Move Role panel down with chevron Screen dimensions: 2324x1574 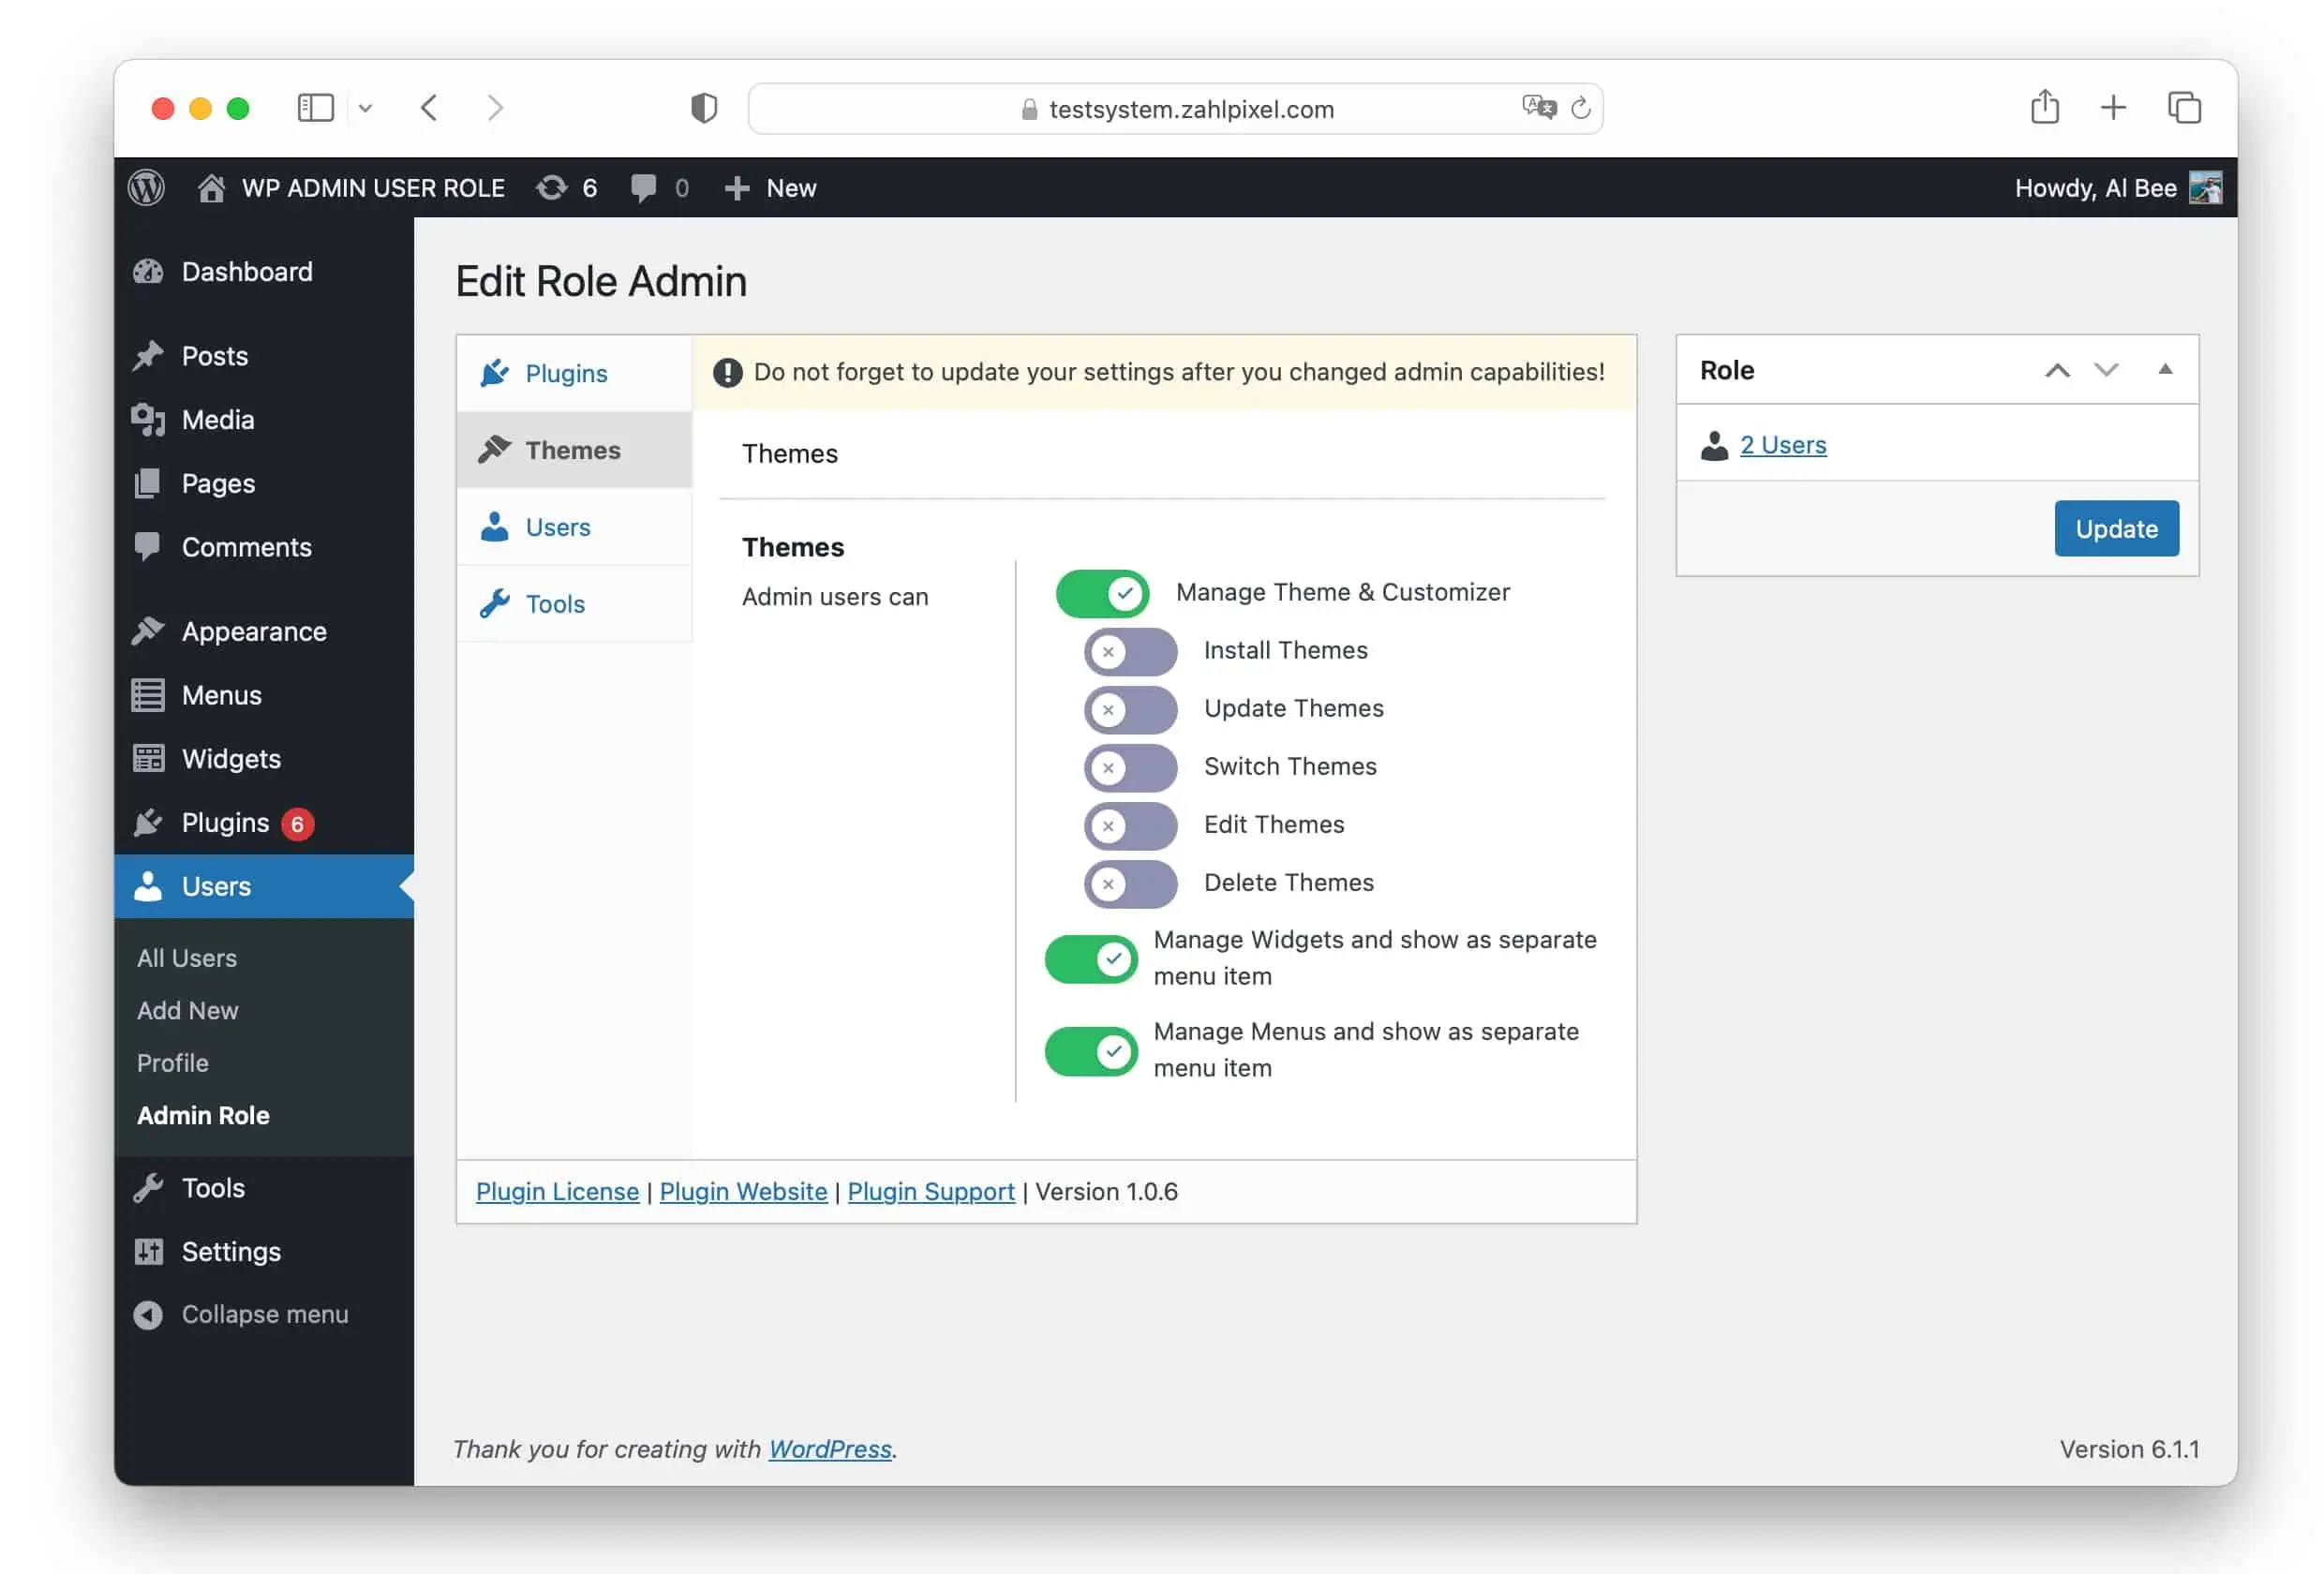(x=2106, y=370)
